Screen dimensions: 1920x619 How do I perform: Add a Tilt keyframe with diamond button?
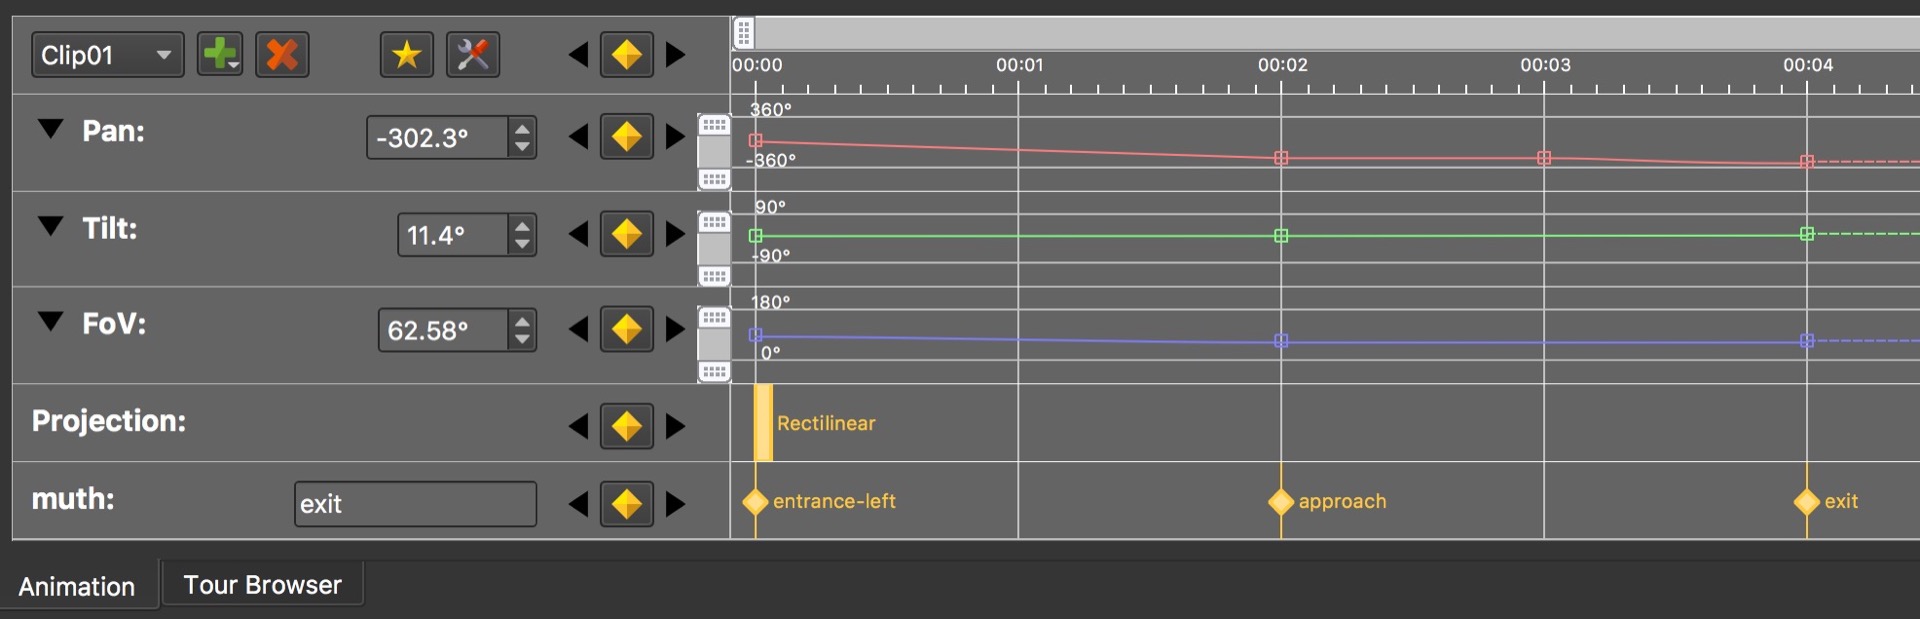tap(627, 234)
